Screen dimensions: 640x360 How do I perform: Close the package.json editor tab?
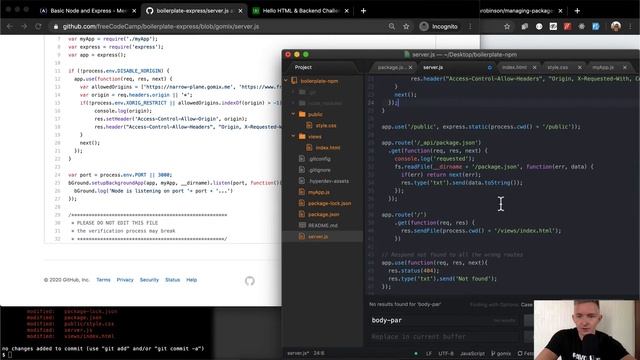pyautogui.click(x=410, y=67)
